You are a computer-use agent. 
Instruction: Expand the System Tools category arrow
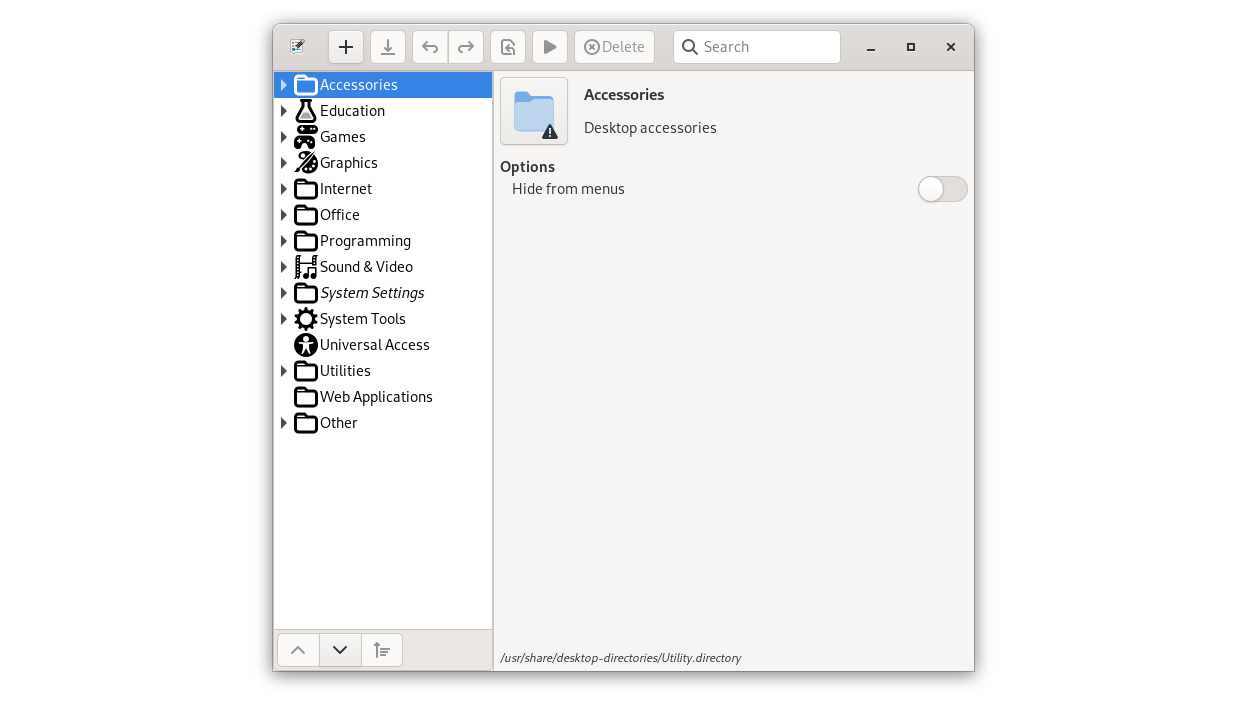[284, 319]
